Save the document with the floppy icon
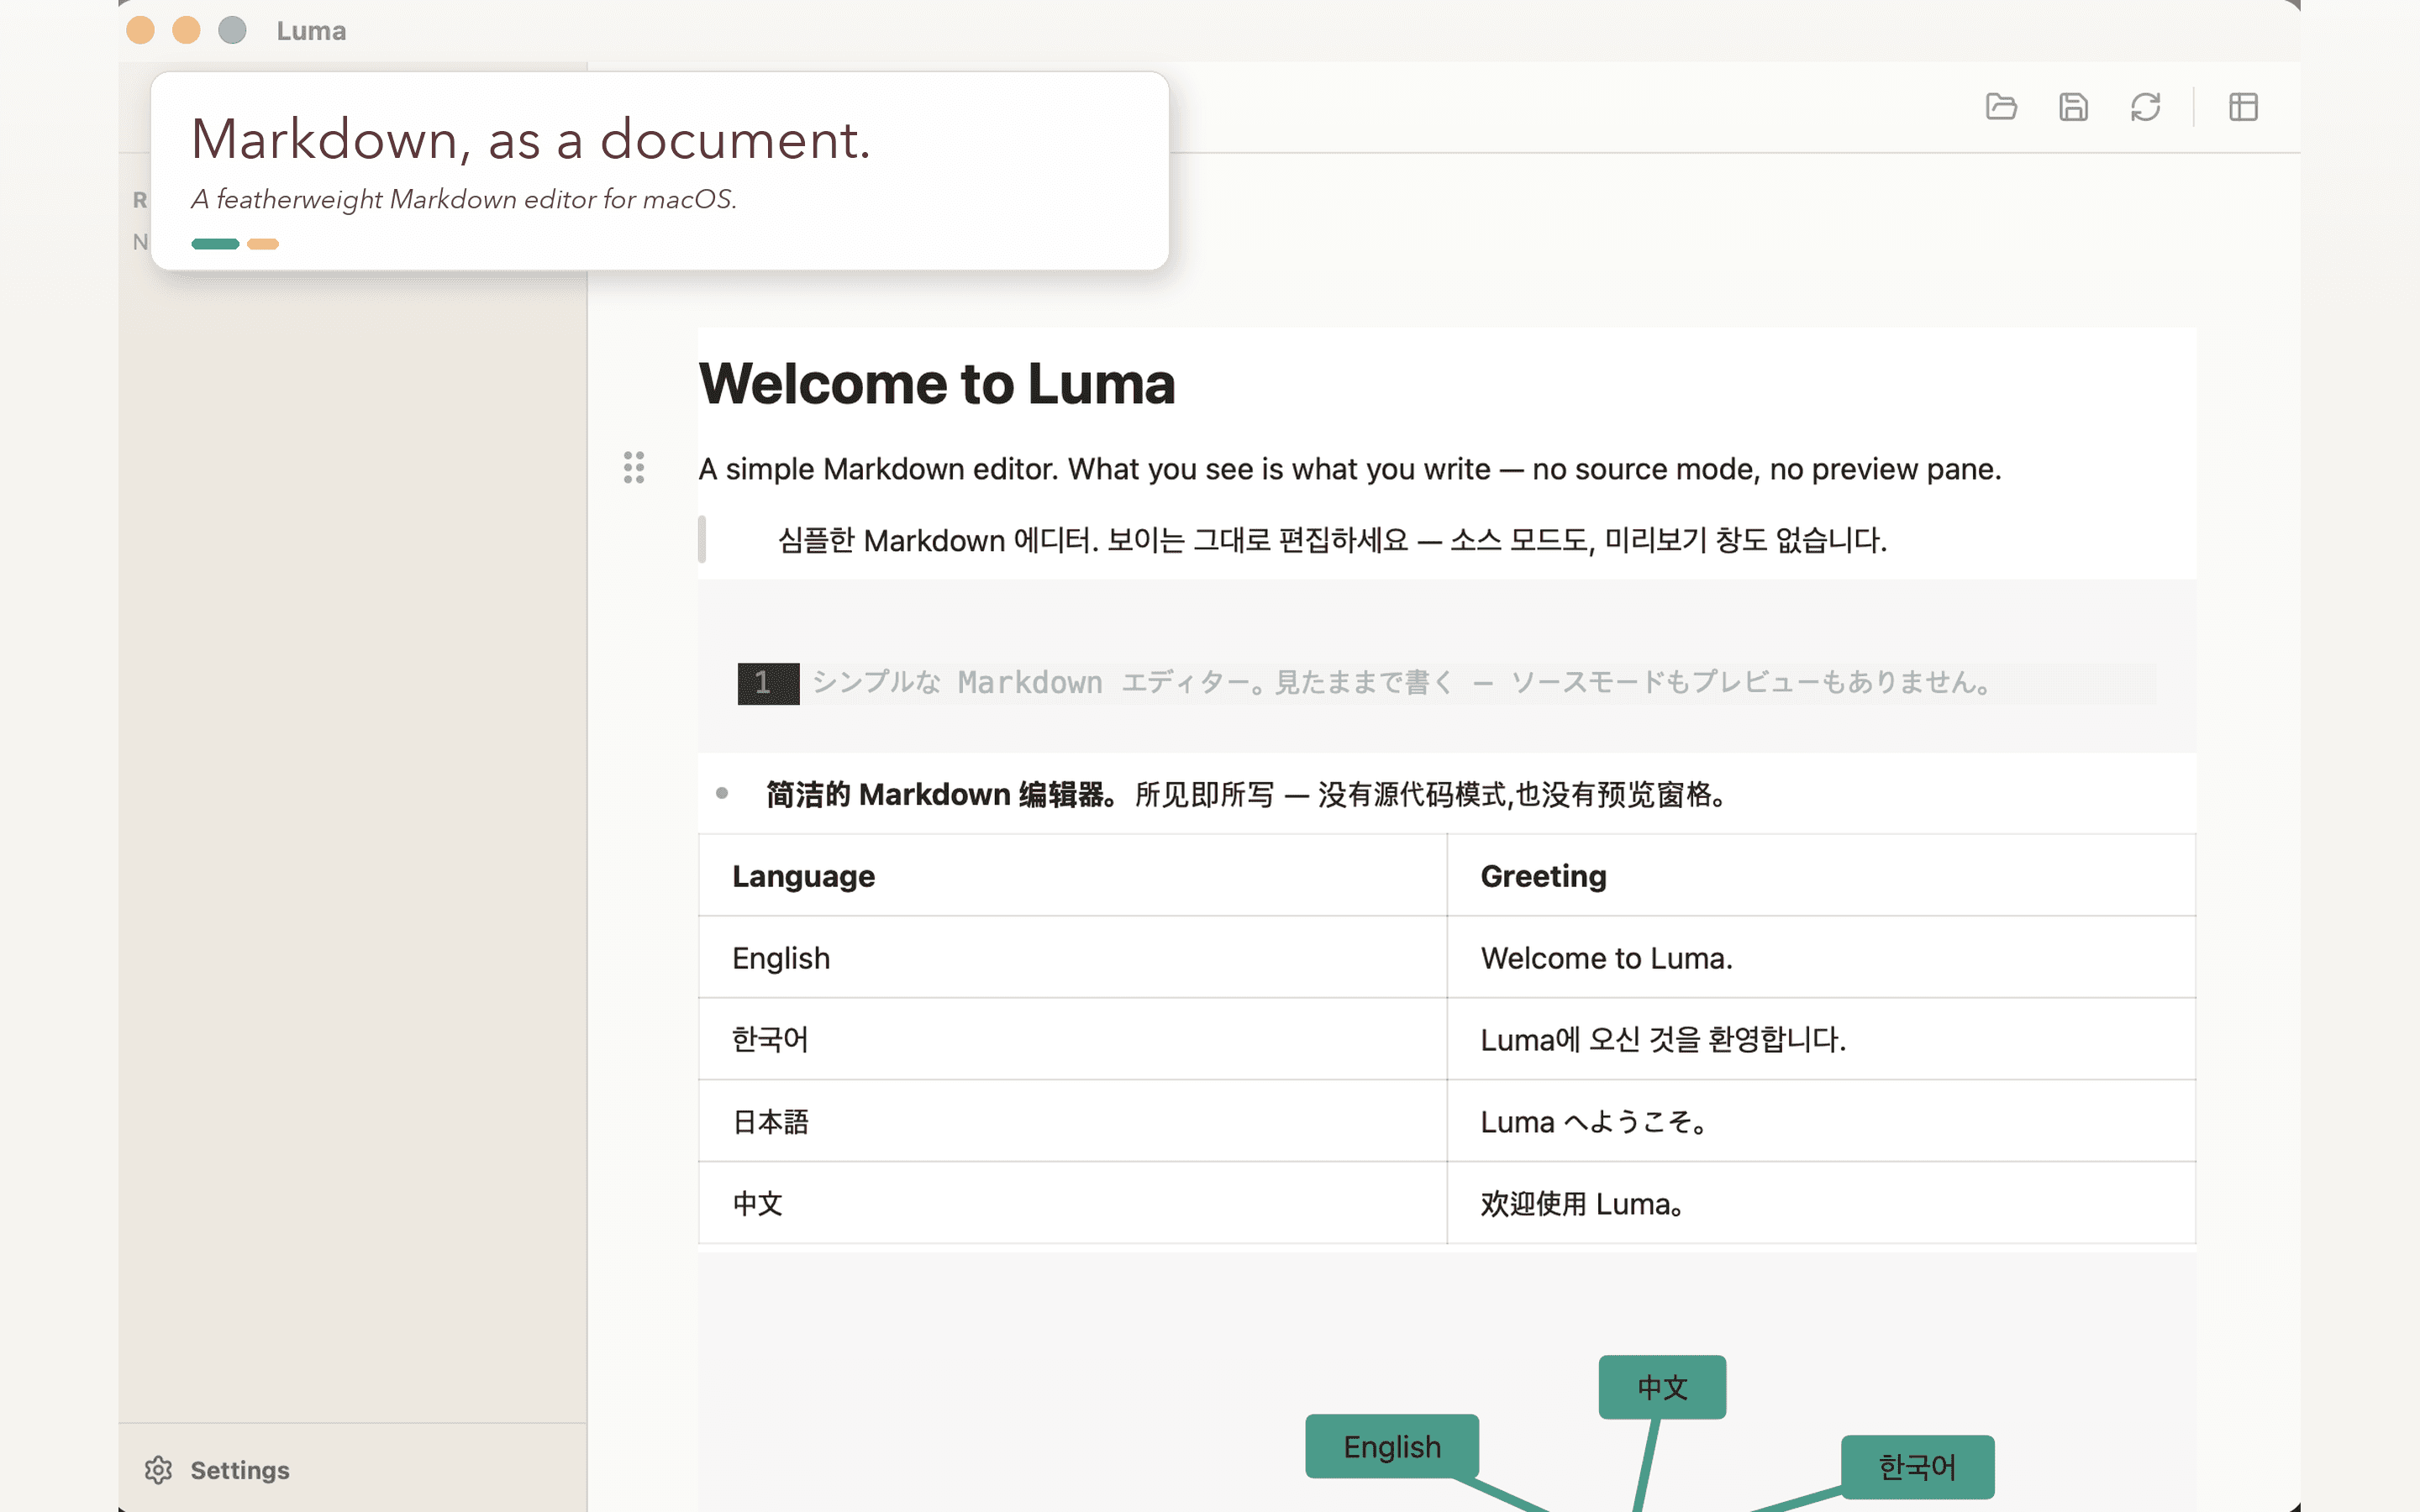Image resolution: width=2420 pixels, height=1512 pixels. point(2073,107)
